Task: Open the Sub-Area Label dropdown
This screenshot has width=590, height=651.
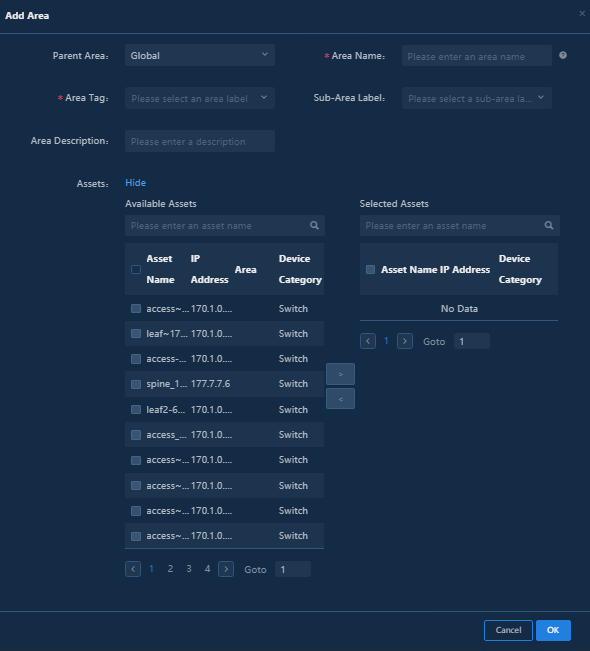Action: pyautogui.click(x=477, y=98)
